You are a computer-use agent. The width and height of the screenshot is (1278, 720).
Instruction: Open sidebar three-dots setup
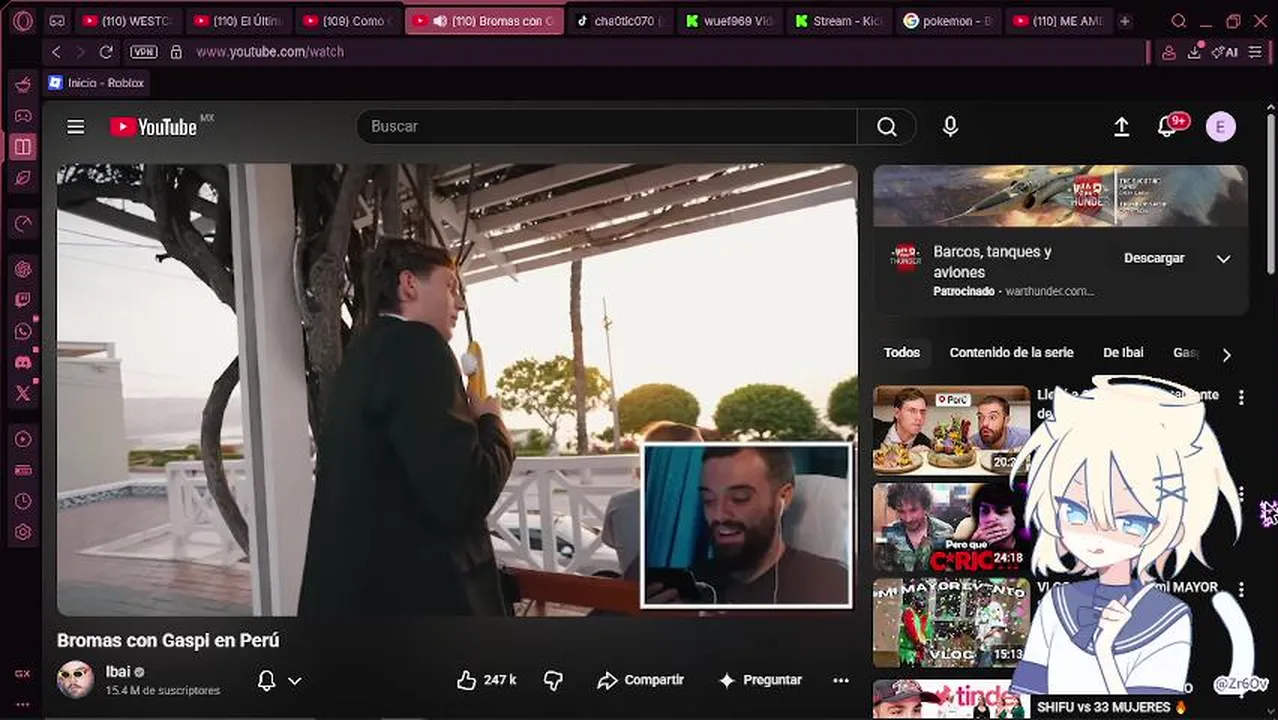click(22, 704)
